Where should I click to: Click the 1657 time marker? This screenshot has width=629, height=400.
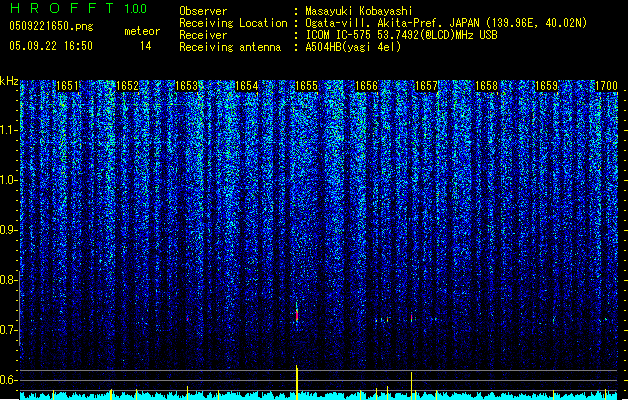click(x=426, y=86)
